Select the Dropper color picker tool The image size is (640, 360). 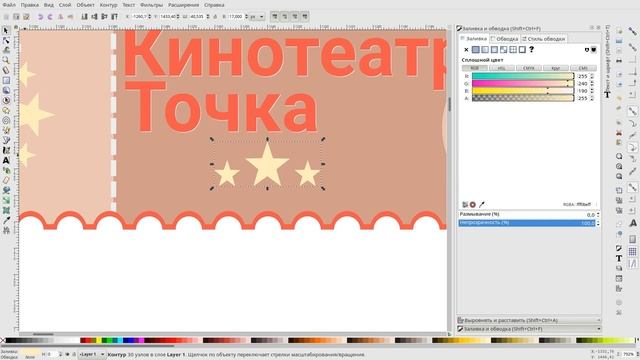(6, 220)
